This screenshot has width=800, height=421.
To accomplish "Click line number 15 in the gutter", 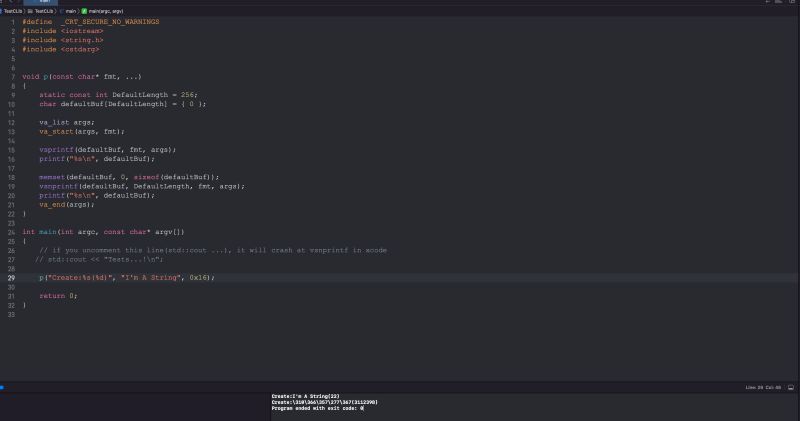I will coord(11,150).
